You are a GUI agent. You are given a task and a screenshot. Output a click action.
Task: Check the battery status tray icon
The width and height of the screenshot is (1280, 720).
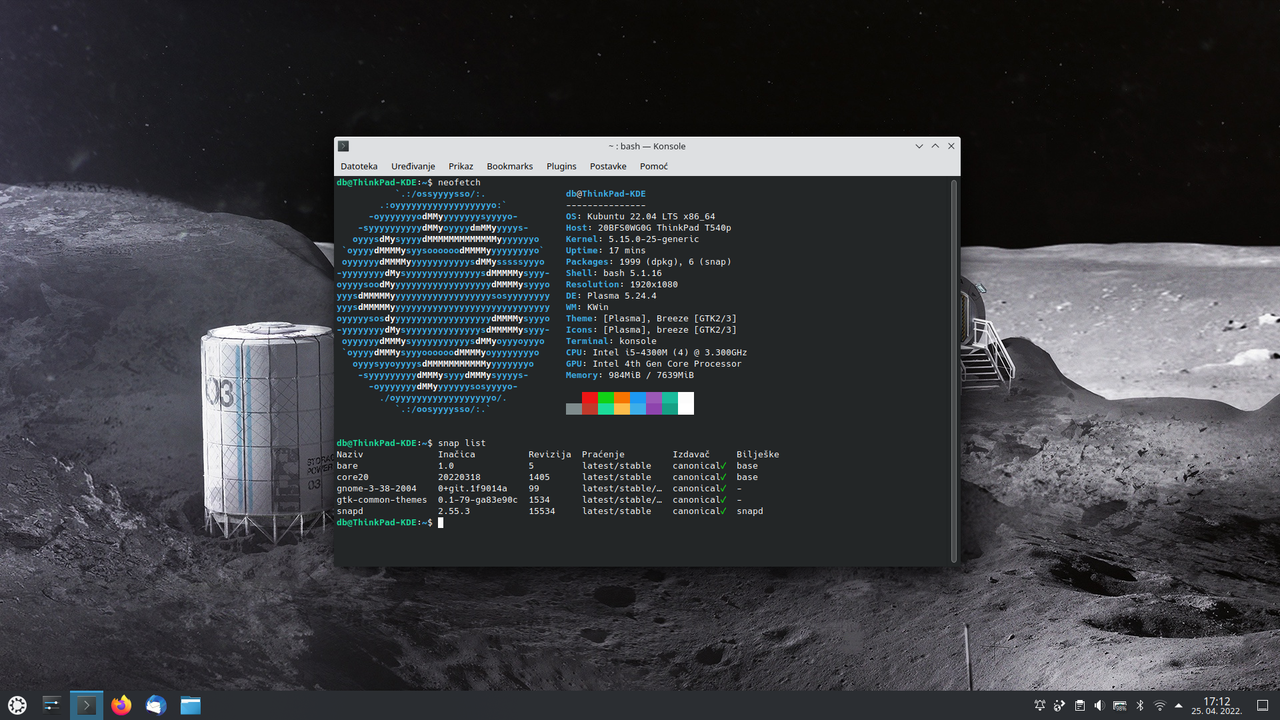[1120, 706]
